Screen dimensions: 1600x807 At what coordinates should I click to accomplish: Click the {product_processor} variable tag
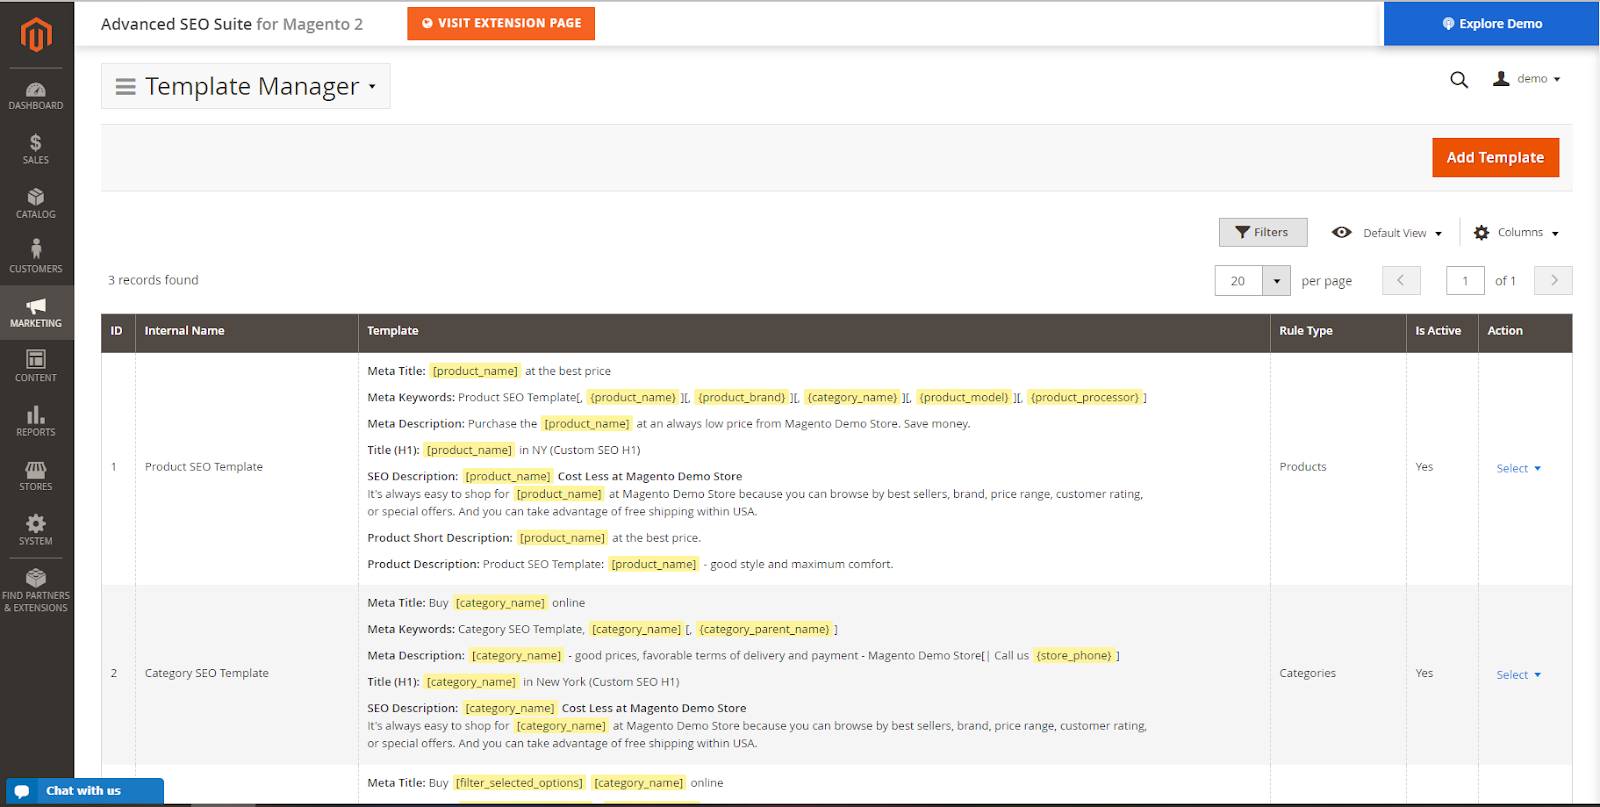click(1085, 398)
